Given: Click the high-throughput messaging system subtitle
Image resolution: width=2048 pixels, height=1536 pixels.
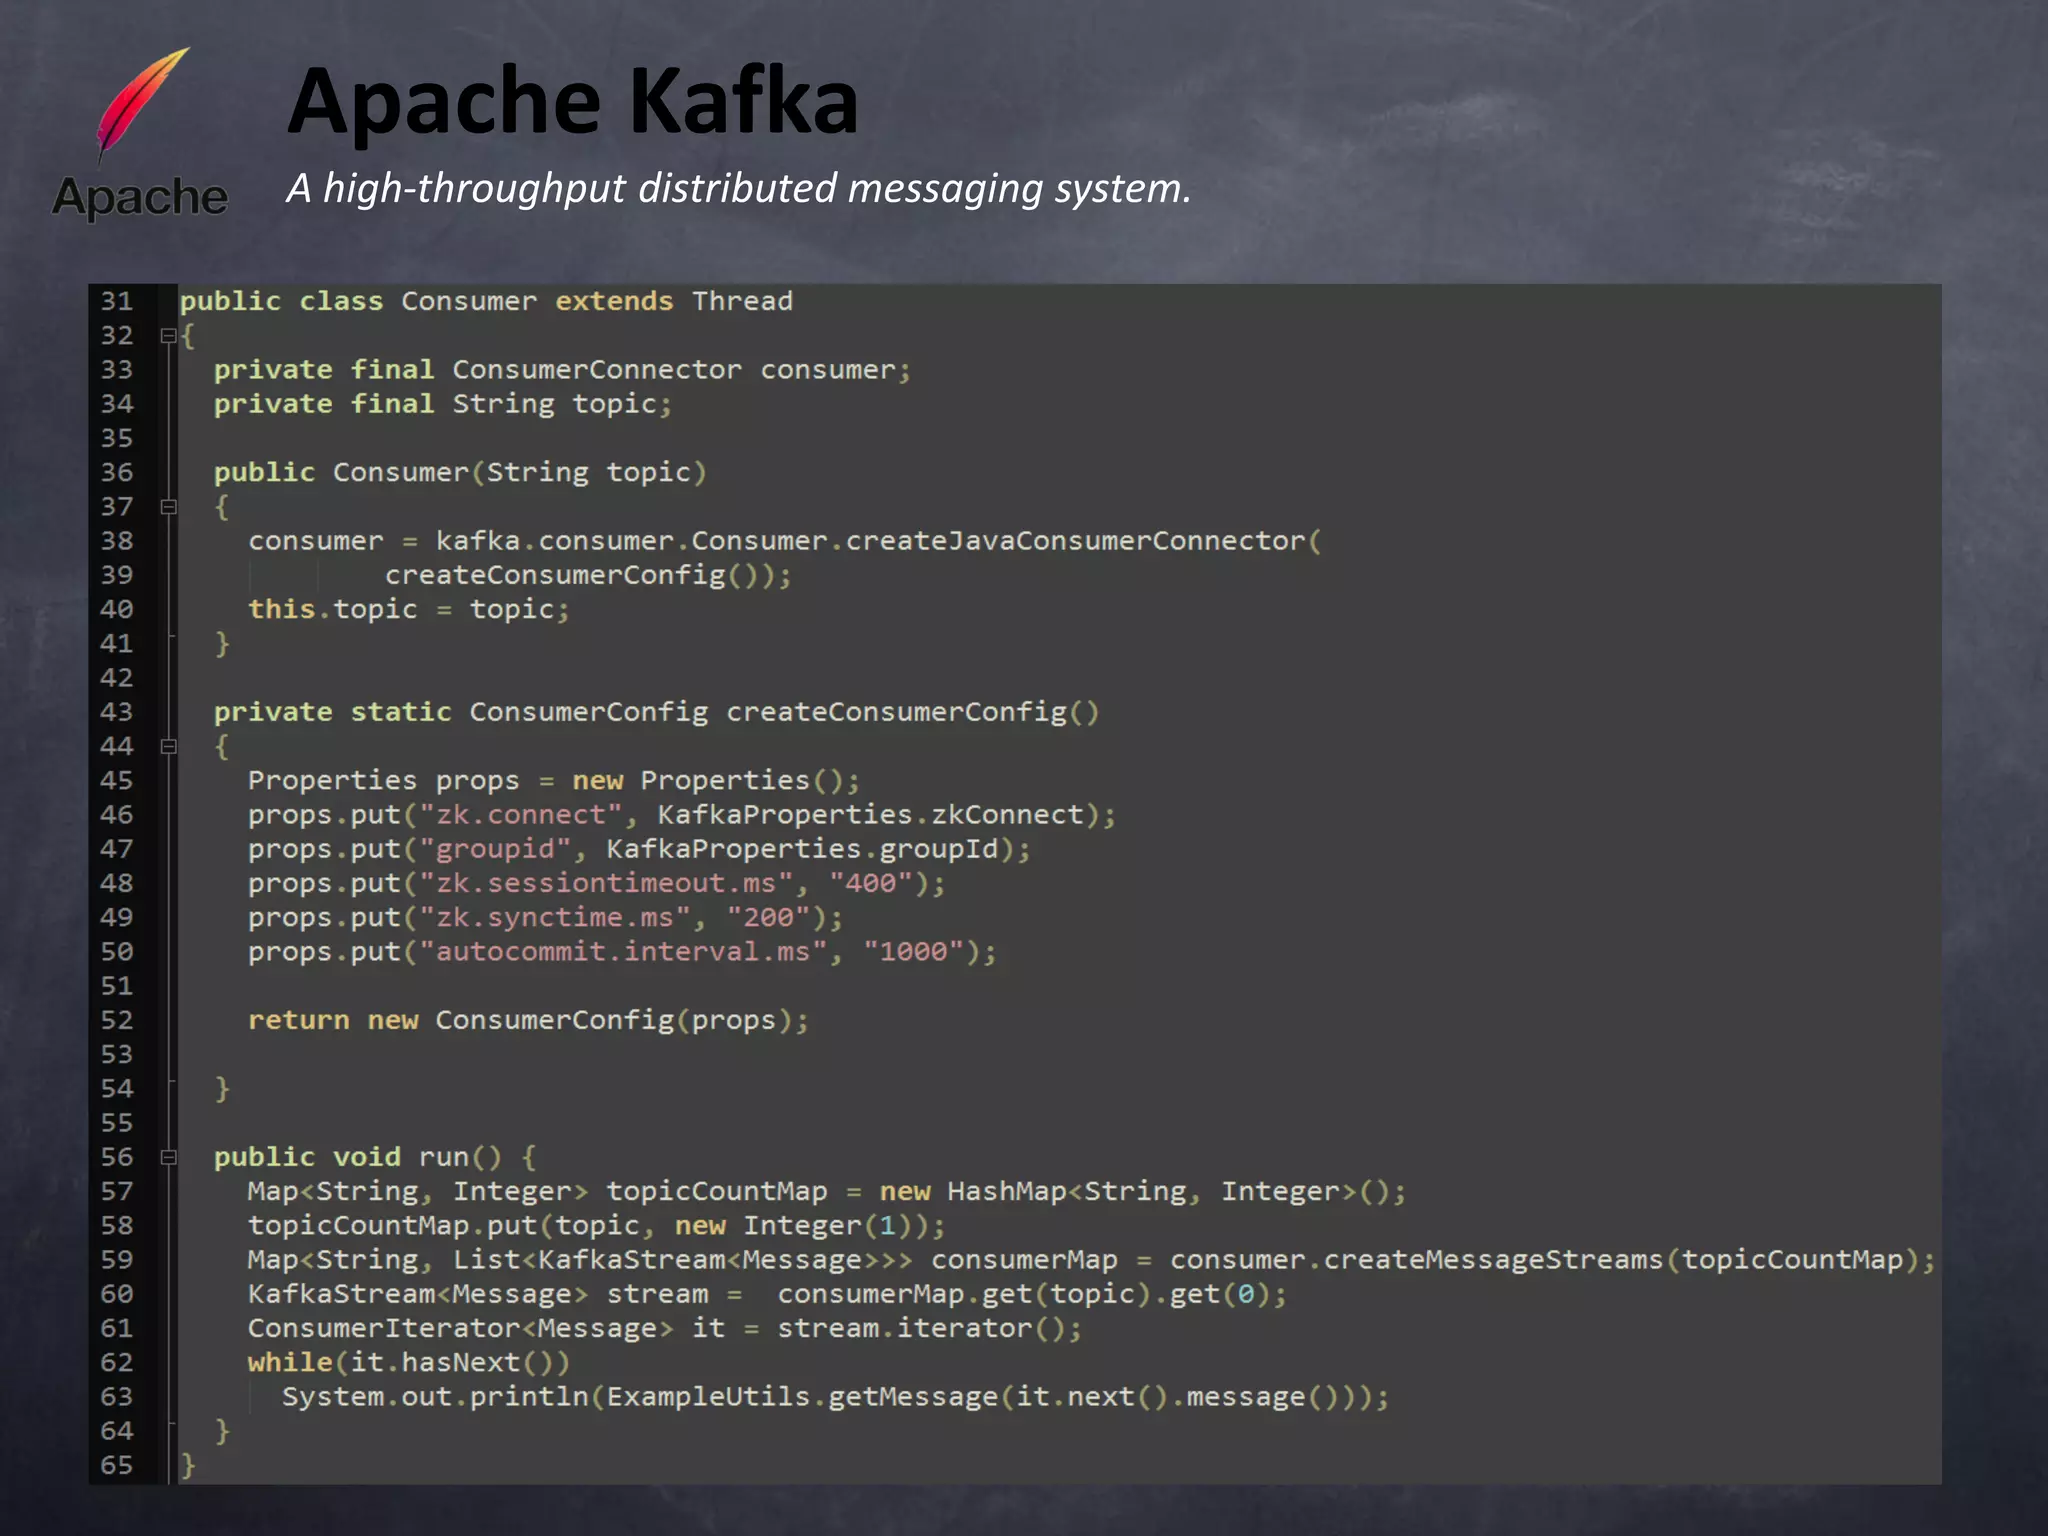Looking at the screenshot, I should coord(738,188).
